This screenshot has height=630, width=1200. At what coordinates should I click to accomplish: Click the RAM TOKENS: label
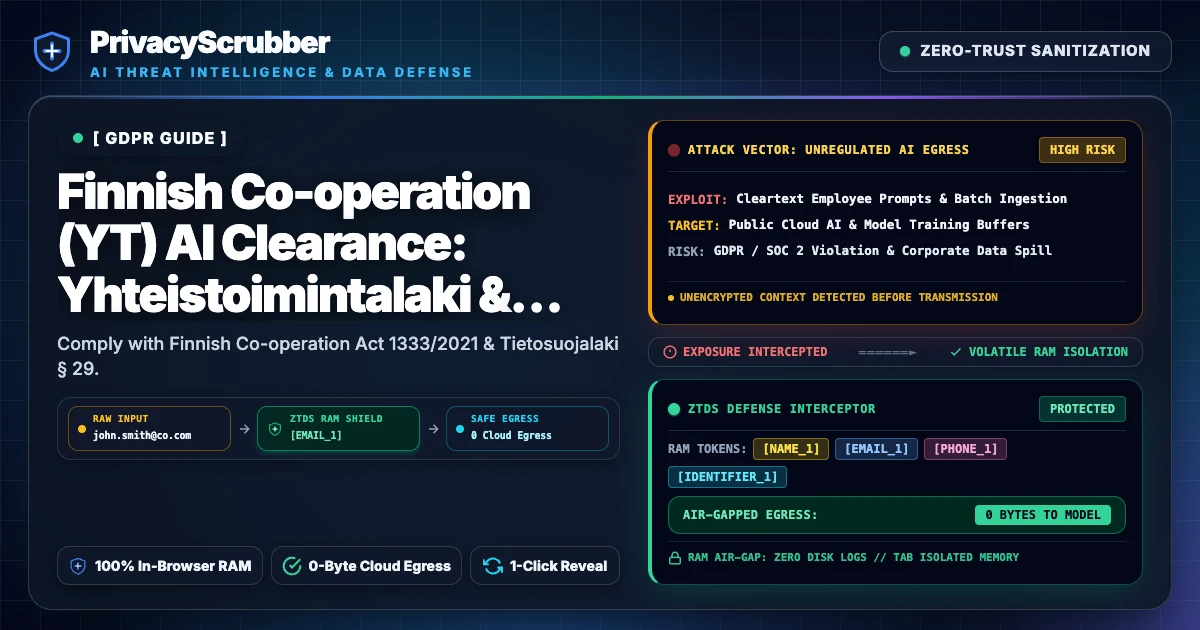click(x=706, y=449)
